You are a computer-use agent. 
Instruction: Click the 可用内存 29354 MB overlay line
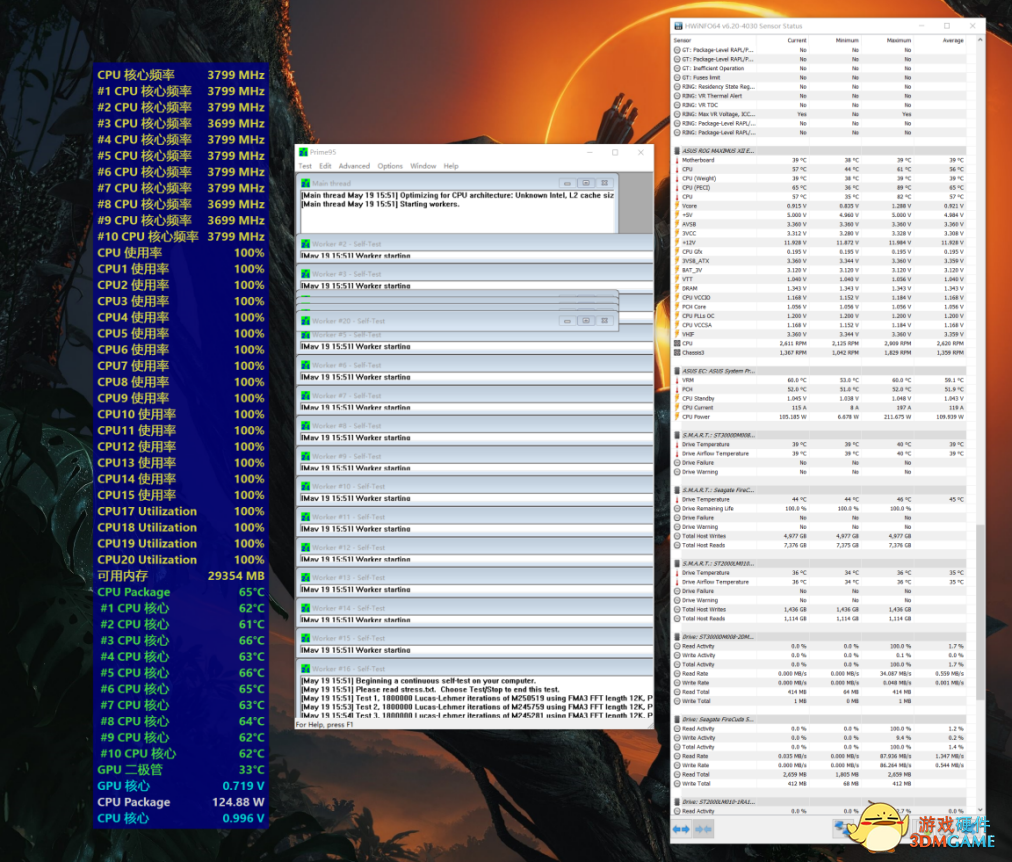click(x=181, y=576)
